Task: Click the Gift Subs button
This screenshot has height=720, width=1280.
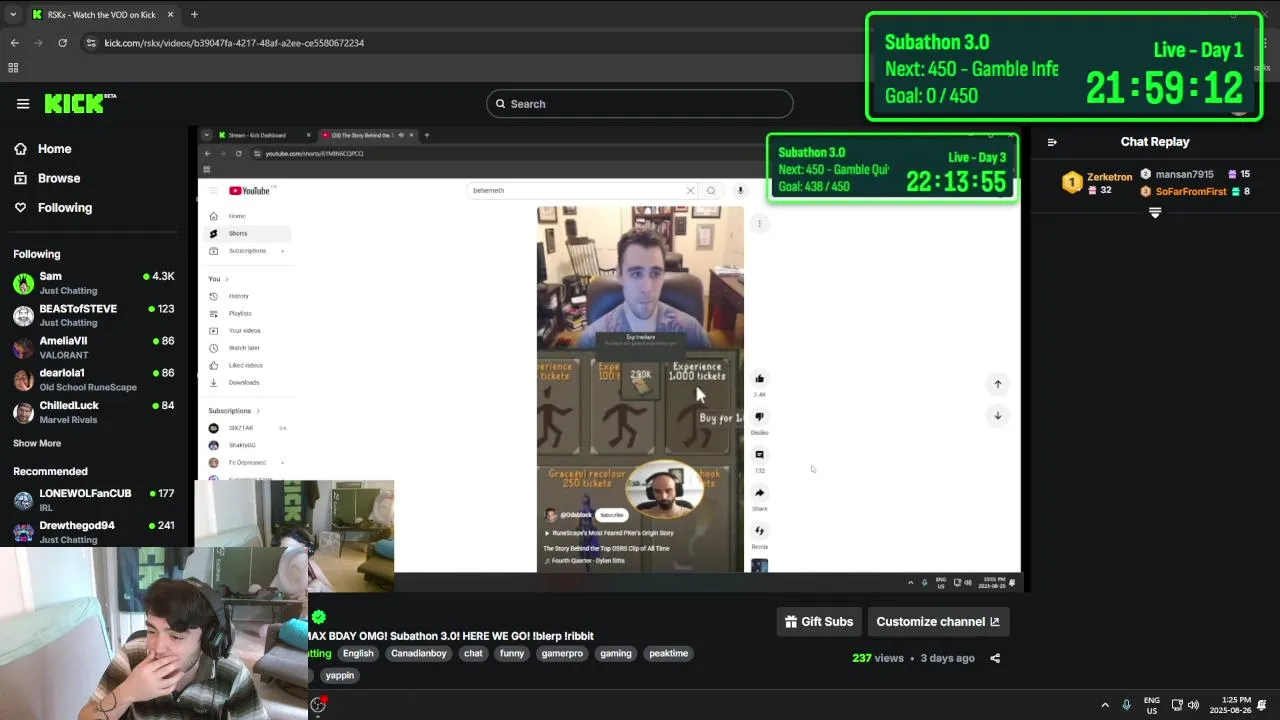Action: pyautogui.click(x=819, y=622)
